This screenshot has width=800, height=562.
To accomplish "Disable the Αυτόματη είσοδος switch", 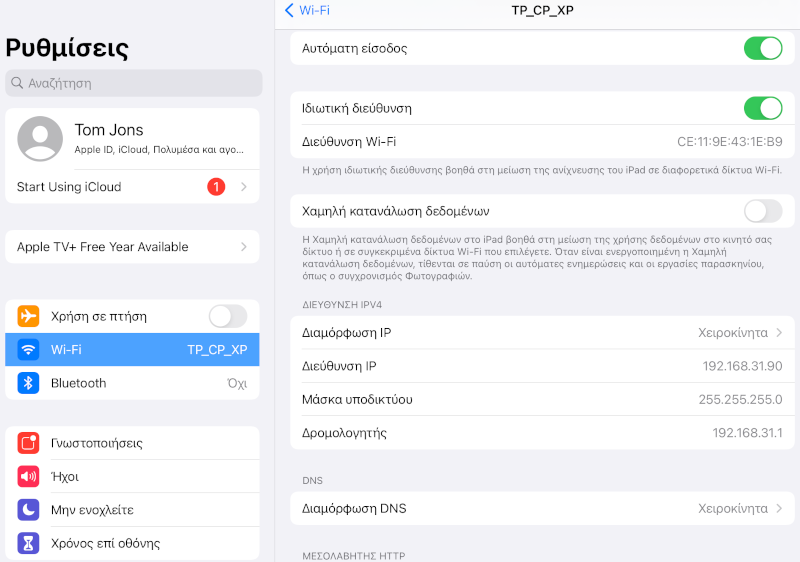I will pos(763,48).
